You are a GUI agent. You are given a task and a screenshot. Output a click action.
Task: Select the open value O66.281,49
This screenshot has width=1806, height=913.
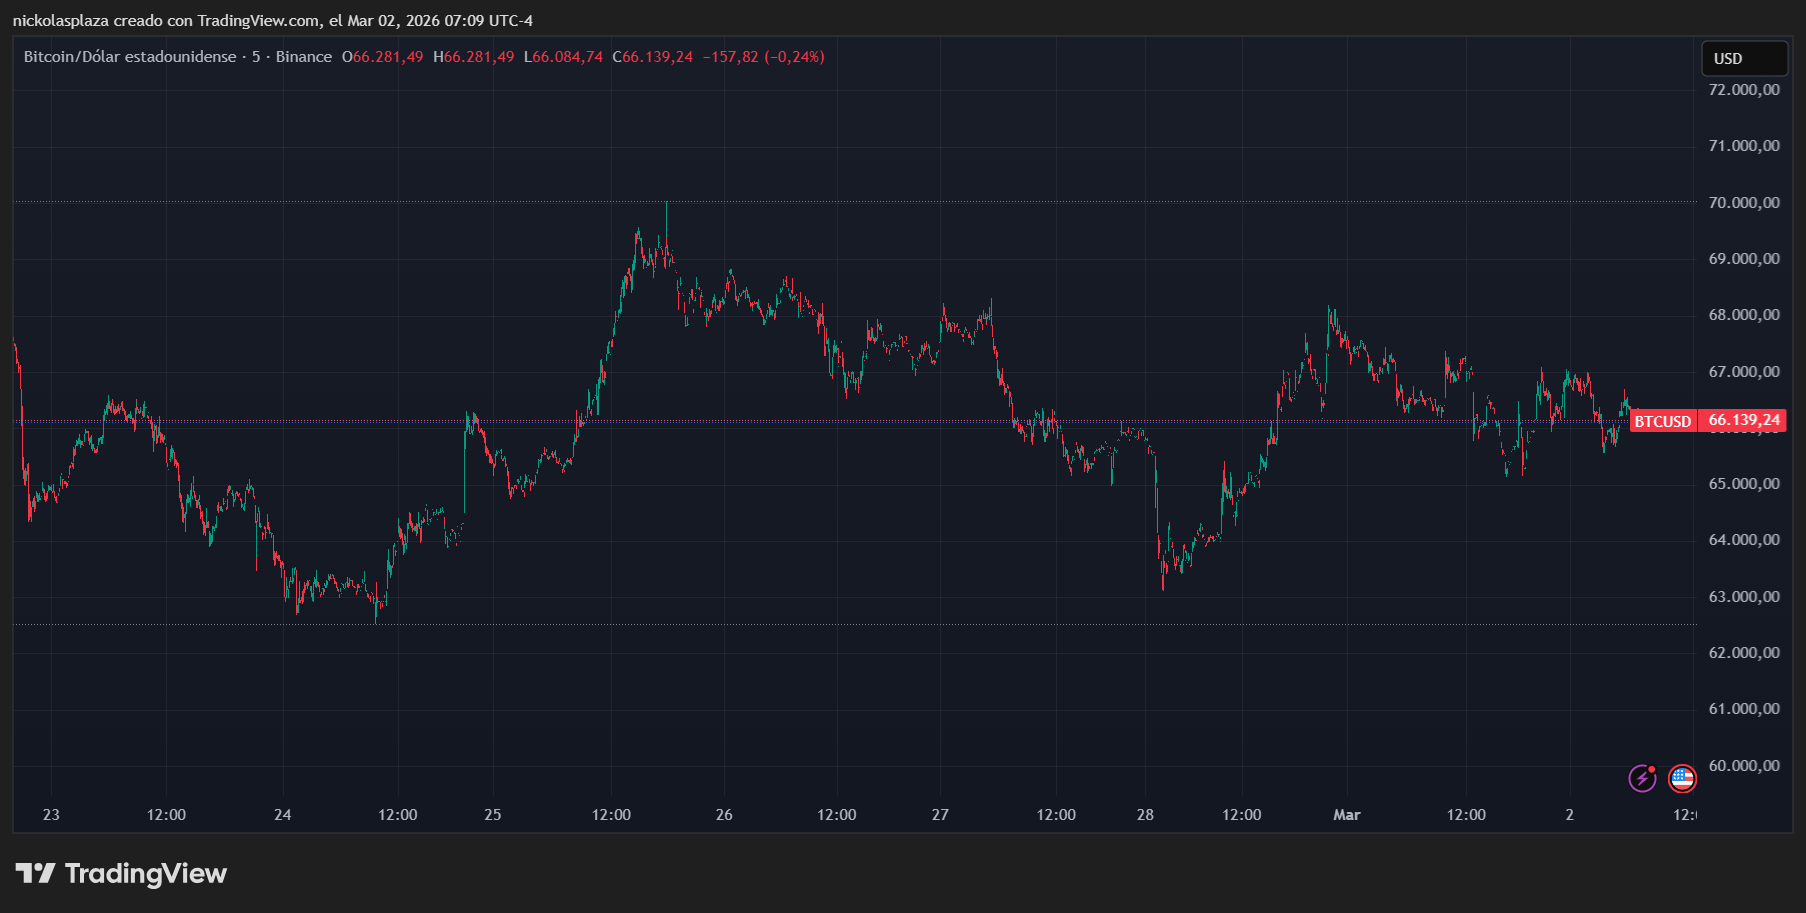[x=382, y=57]
